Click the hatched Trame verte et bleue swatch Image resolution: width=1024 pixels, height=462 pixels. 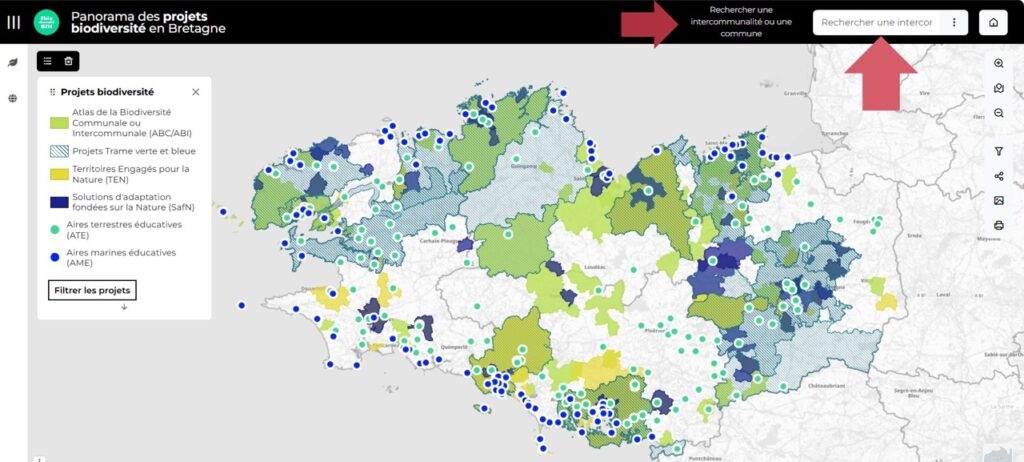59,151
